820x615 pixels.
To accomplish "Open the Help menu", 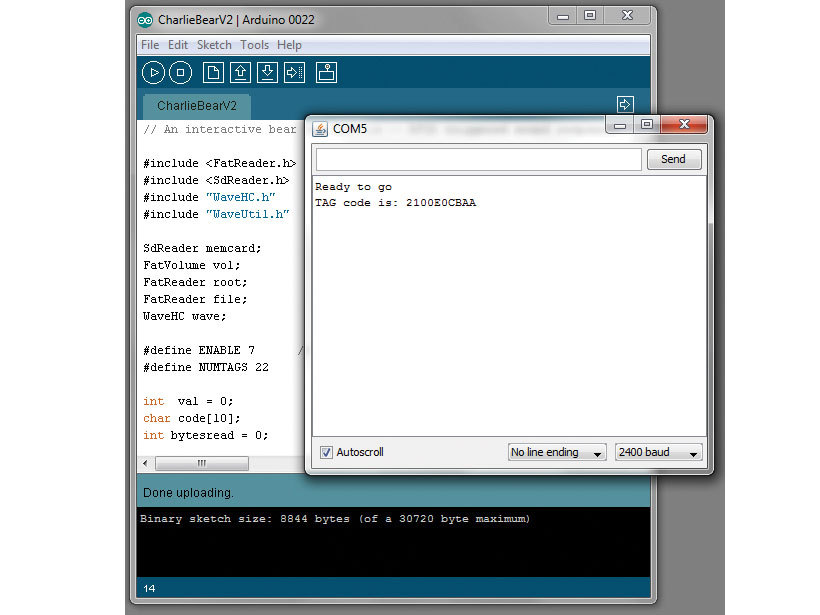I will [x=289, y=45].
